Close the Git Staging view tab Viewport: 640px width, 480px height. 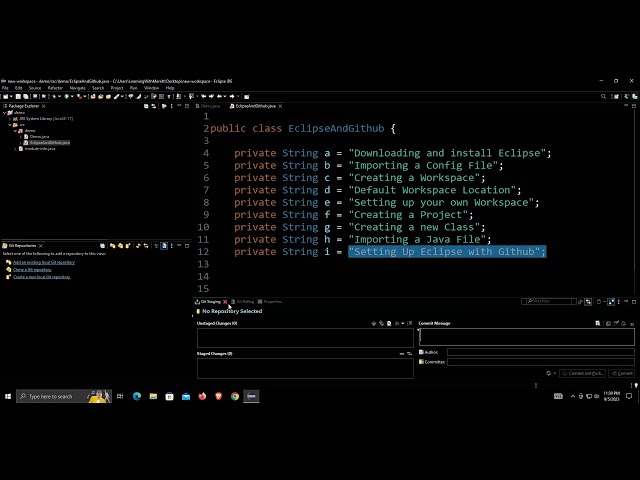tap(225, 302)
